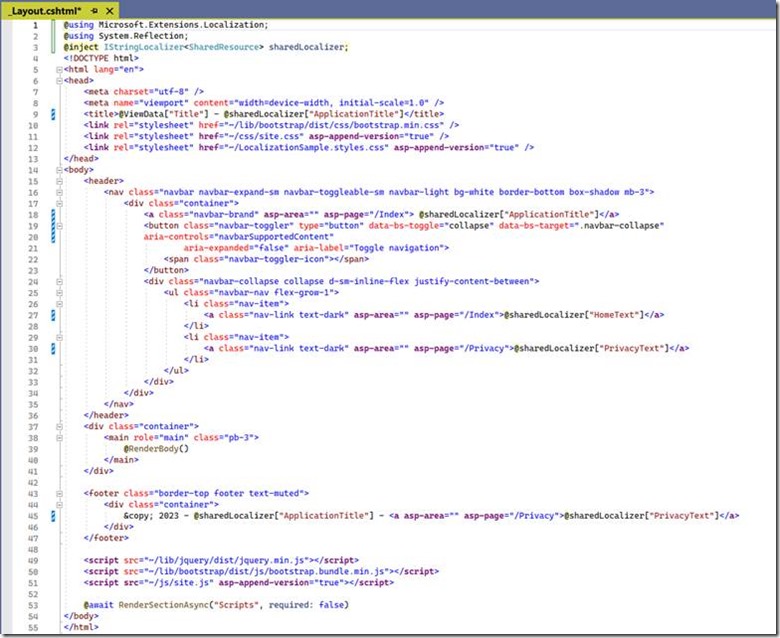The image size is (780, 638).
Task: Collapse the first nav-item li on line 26
Action: (59, 304)
